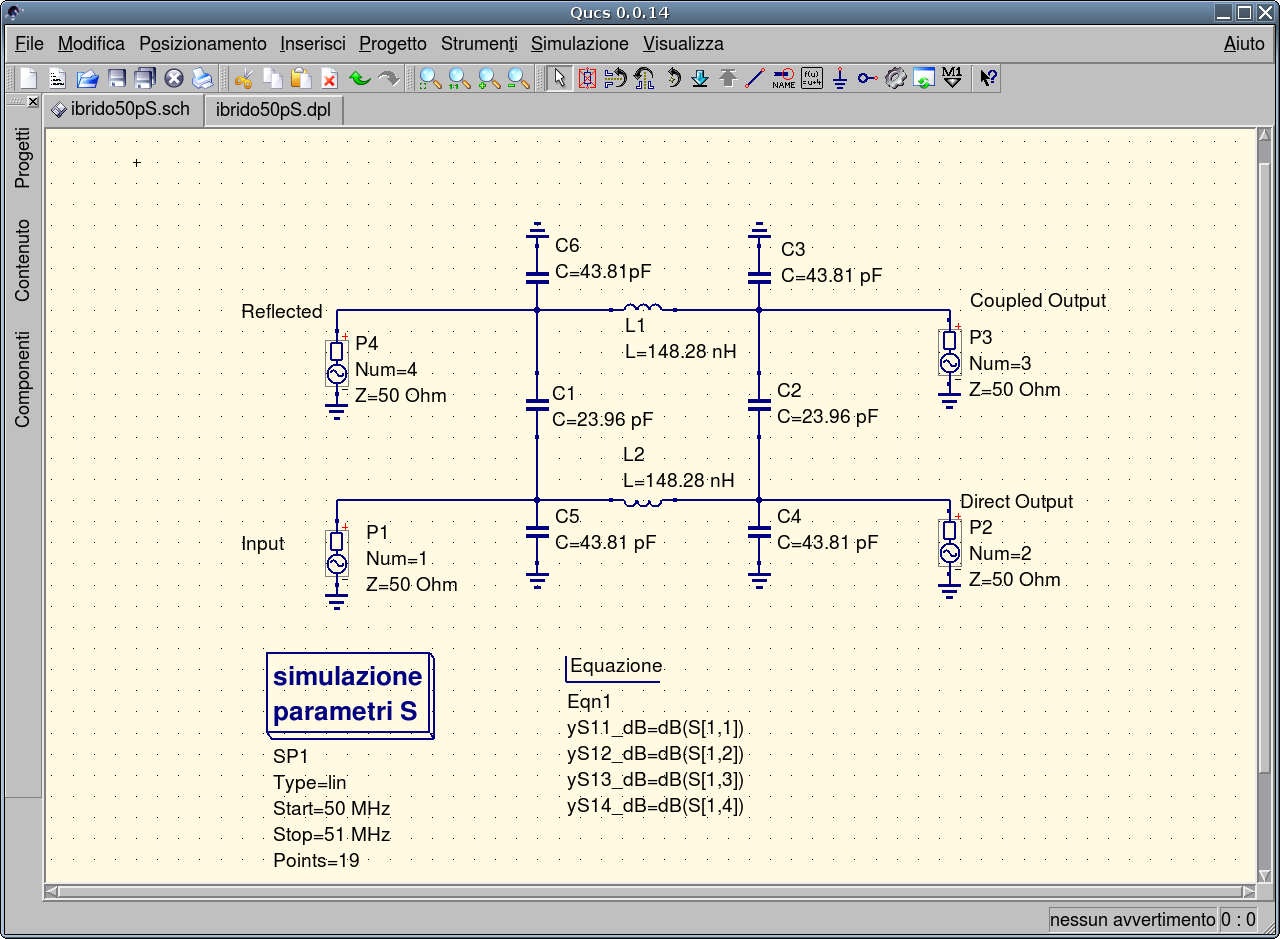Insert an equation using the toolbar icon
The image size is (1280, 939).
[x=812, y=78]
